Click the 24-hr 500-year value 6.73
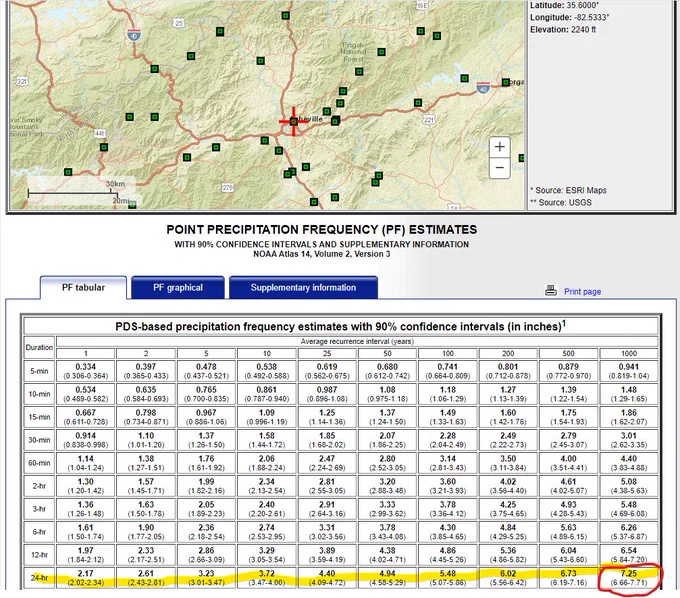The width and height of the screenshot is (680, 598). pos(569,573)
